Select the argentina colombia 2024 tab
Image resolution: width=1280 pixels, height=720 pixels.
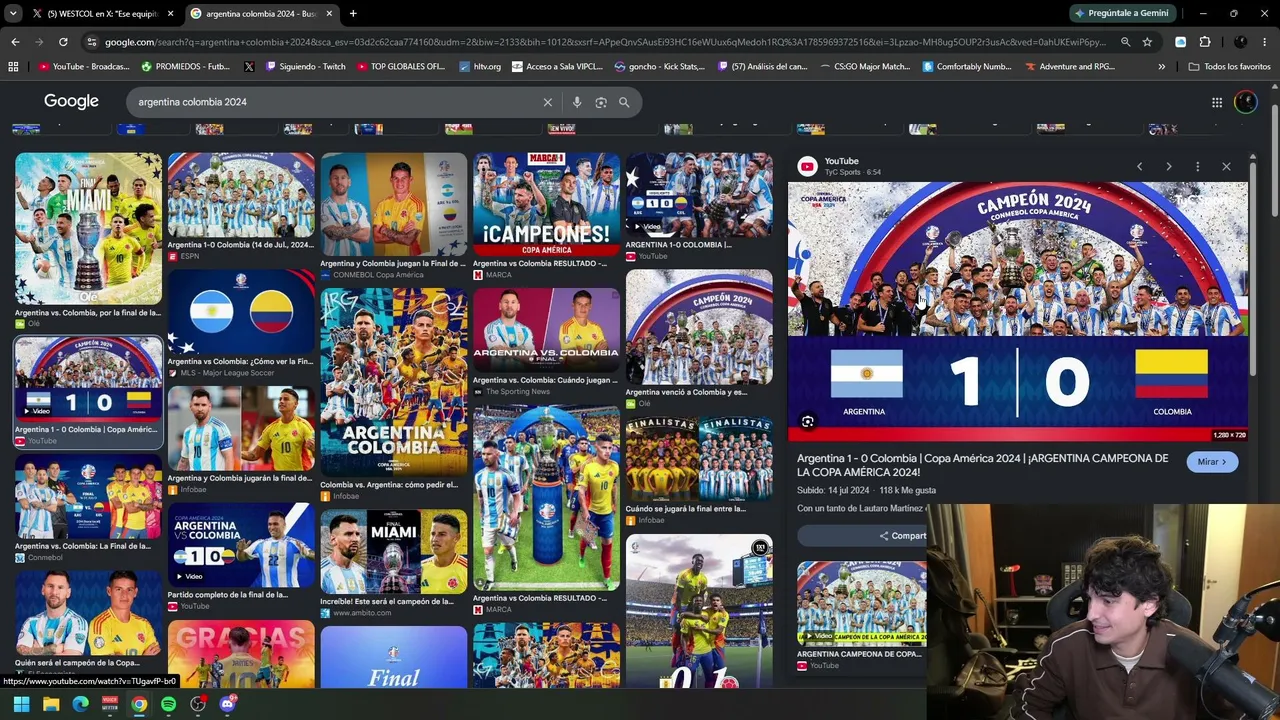[262, 14]
